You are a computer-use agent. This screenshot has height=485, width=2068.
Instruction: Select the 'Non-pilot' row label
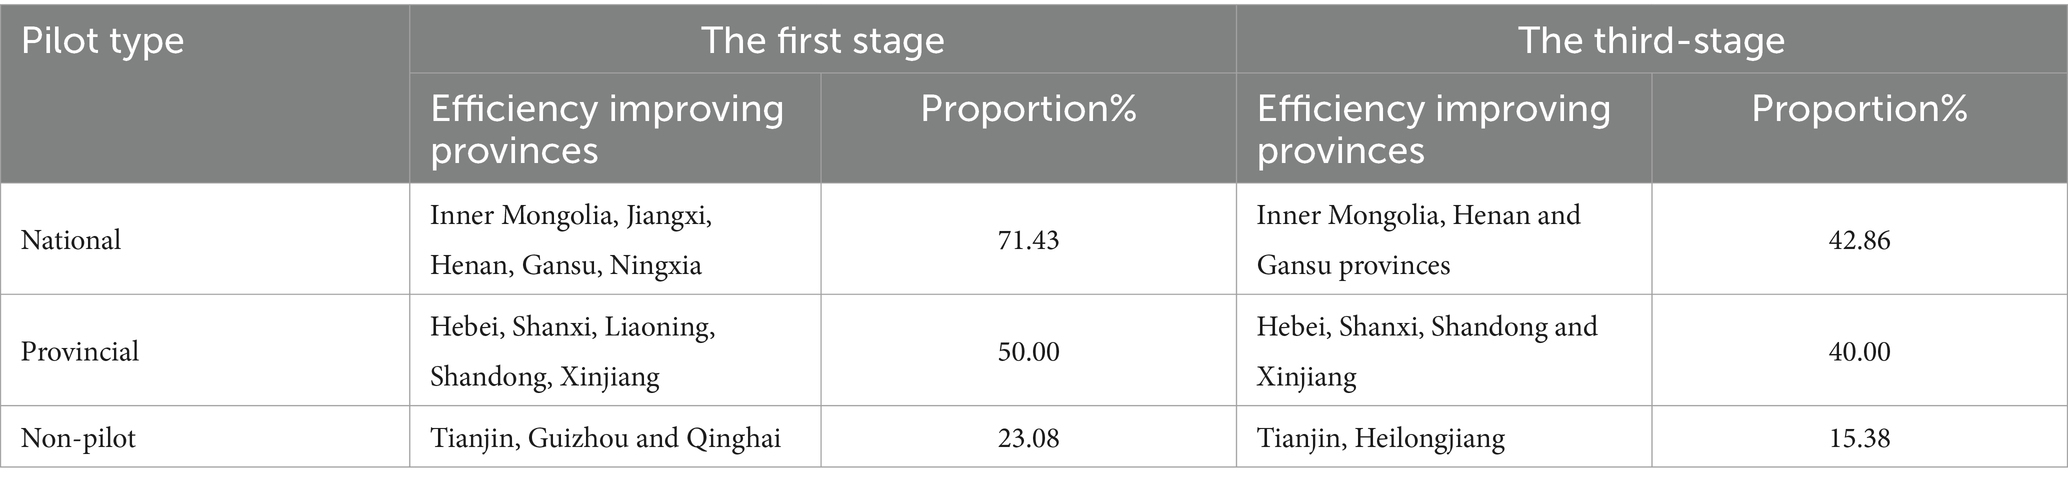click(x=78, y=438)
